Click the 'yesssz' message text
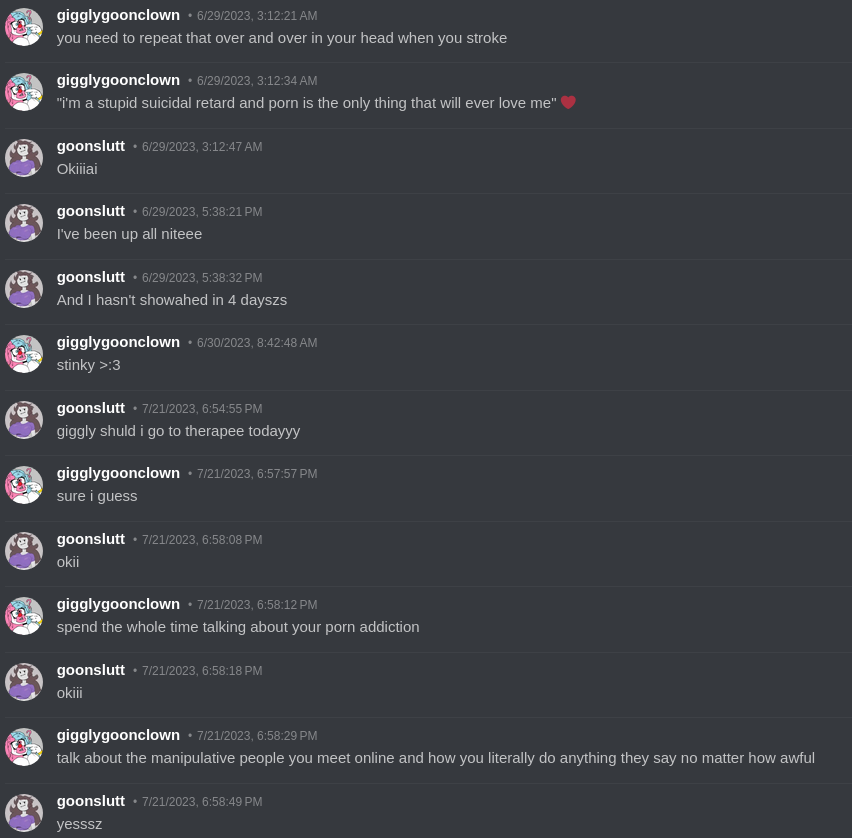Screen dimensions: 852x838 click(79, 824)
